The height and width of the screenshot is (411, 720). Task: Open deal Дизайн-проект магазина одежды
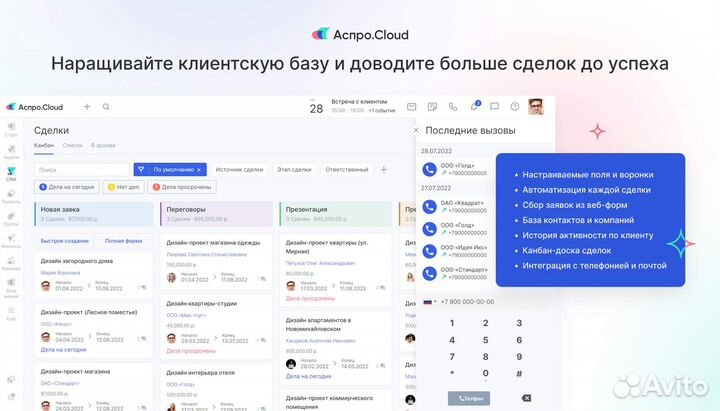click(213, 242)
